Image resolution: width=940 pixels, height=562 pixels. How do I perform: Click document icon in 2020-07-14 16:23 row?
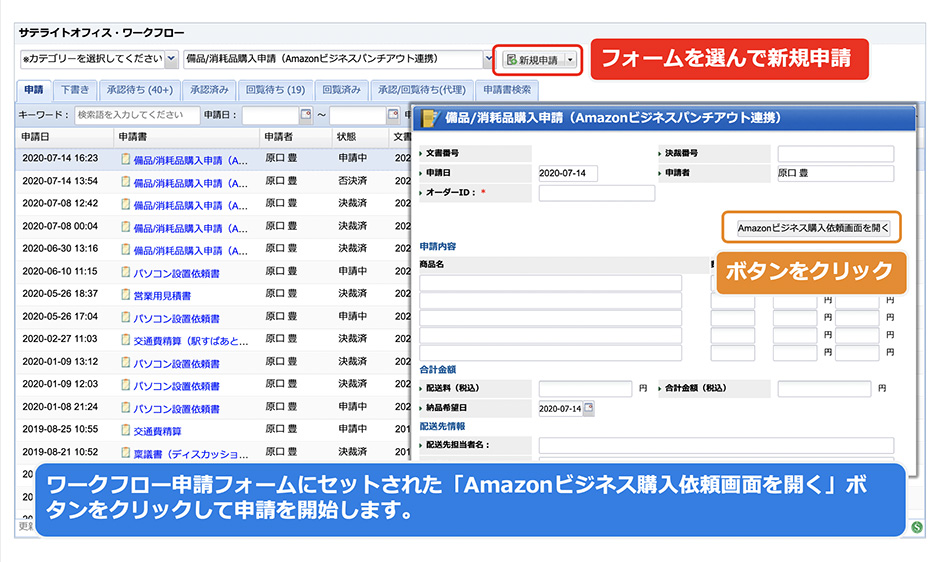tap(125, 159)
